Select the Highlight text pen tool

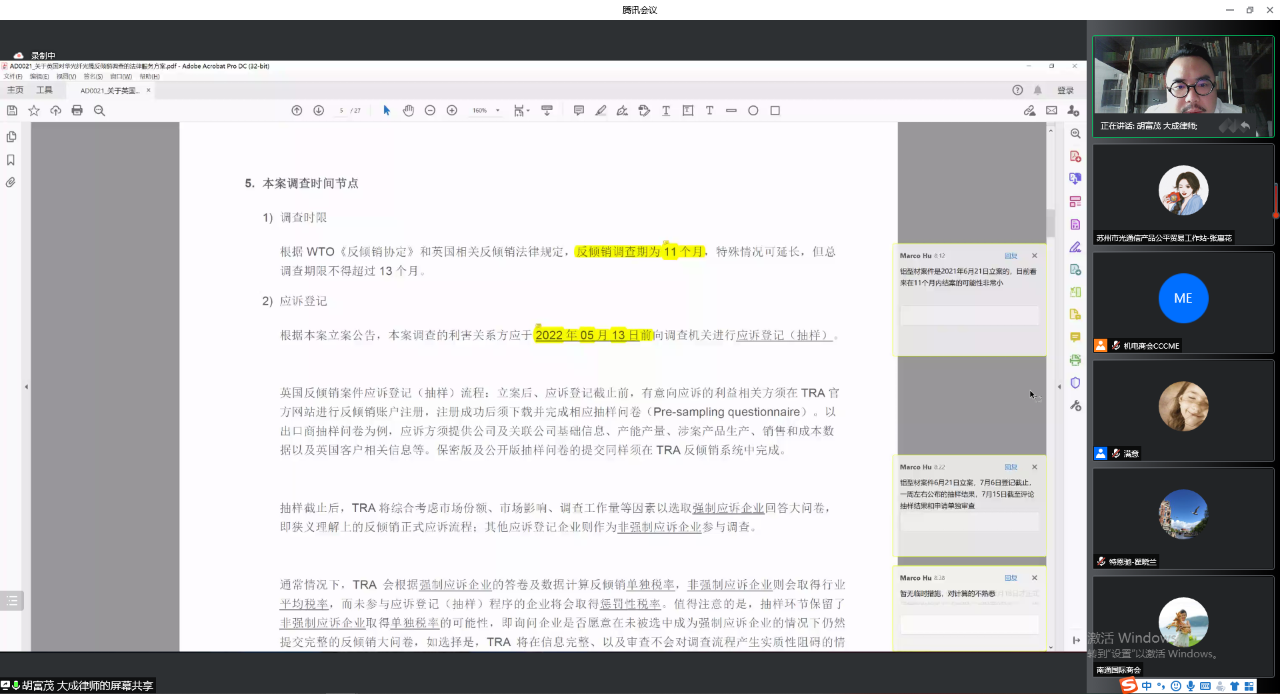601,110
